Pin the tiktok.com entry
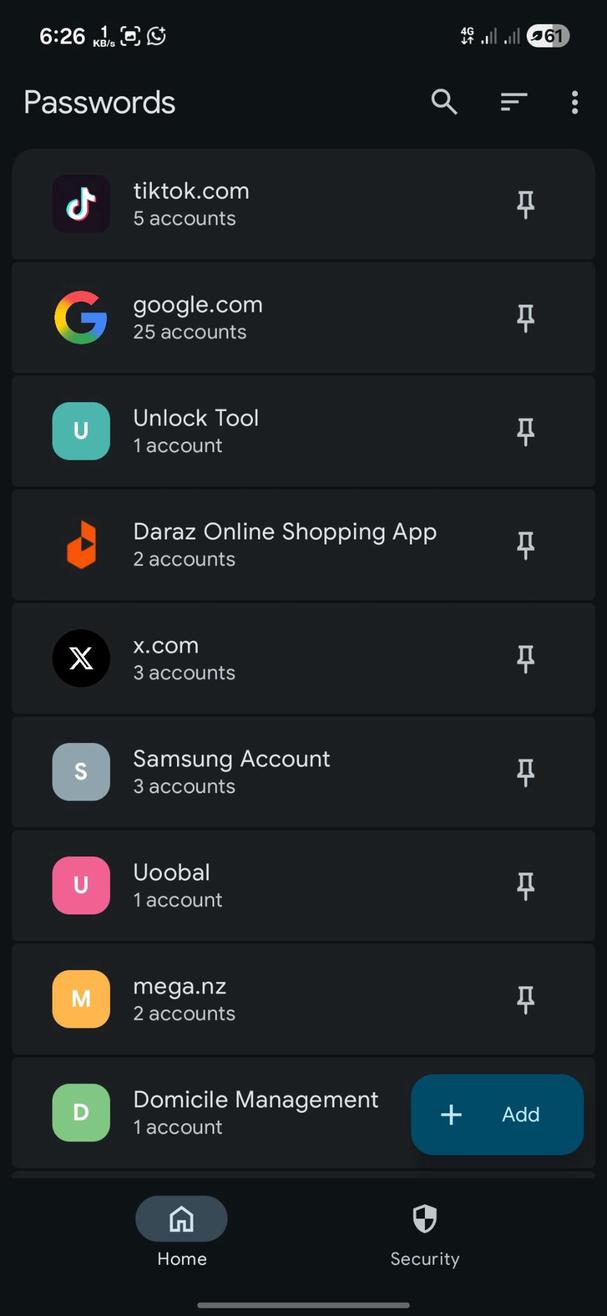The height and width of the screenshot is (1316, 607). click(x=525, y=205)
